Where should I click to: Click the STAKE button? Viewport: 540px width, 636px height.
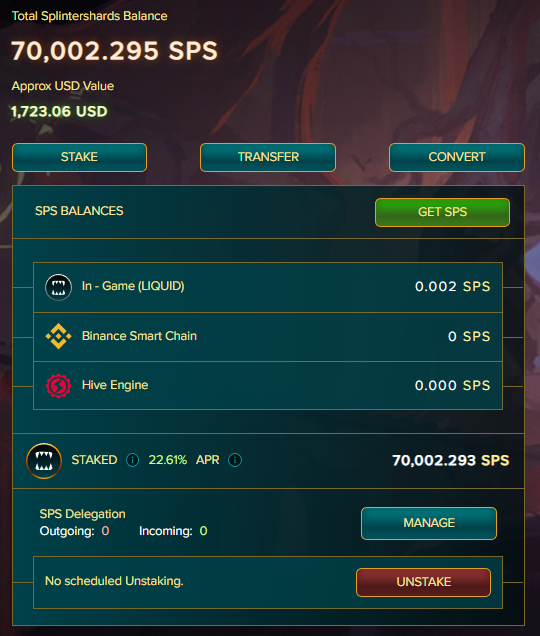(80, 157)
